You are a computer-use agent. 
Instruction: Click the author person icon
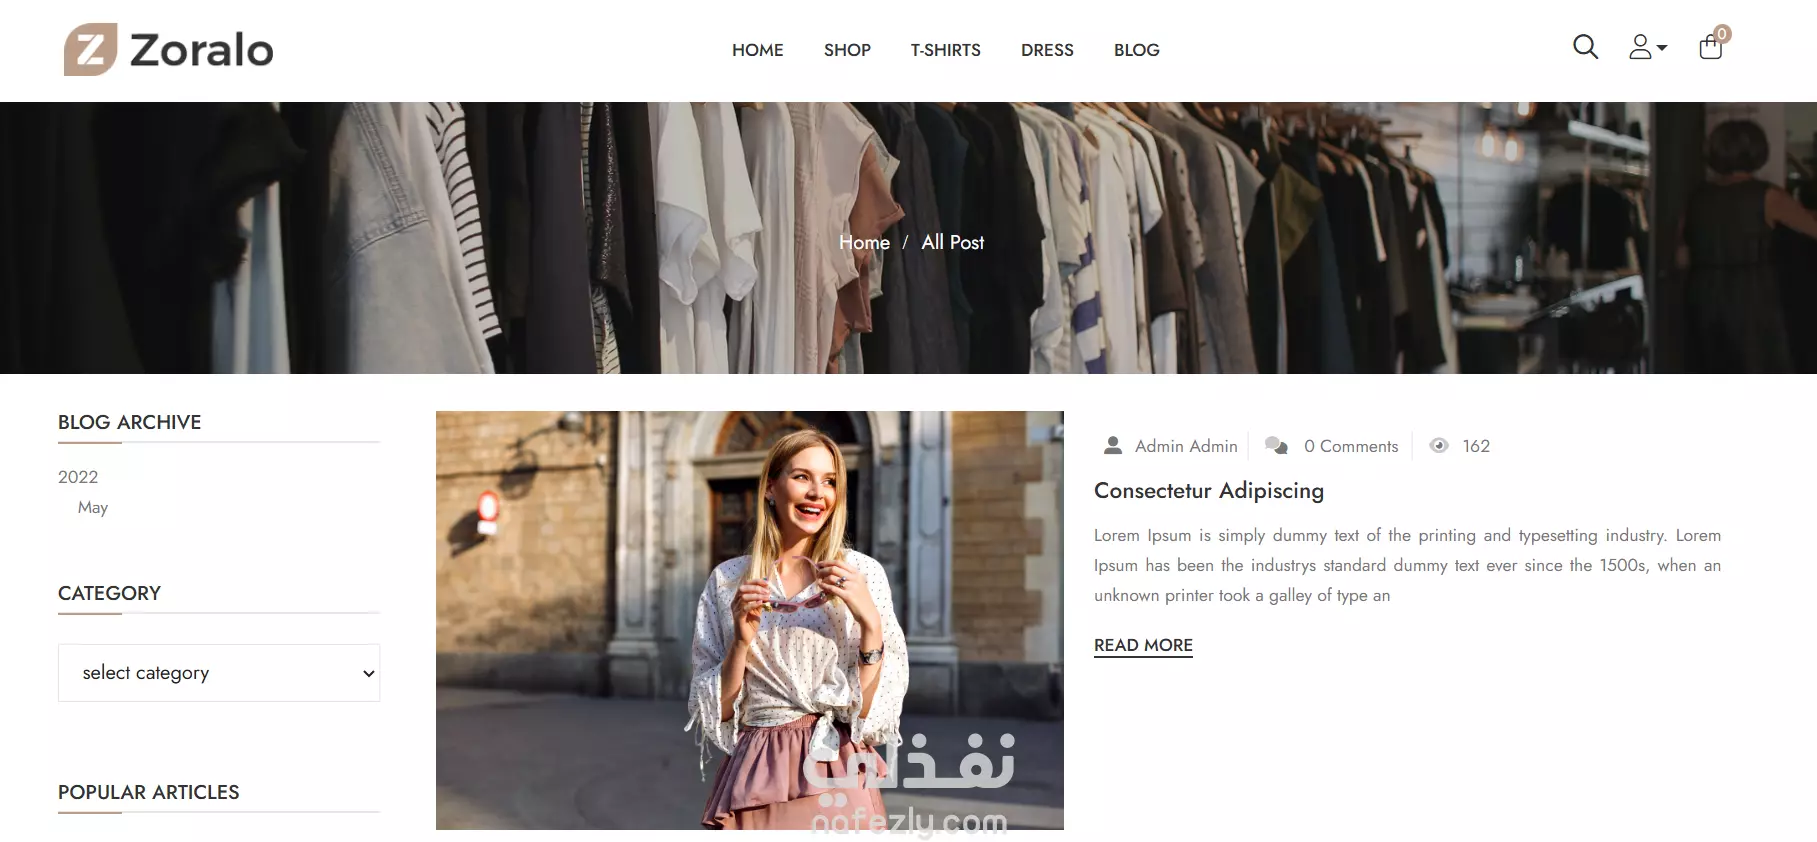click(1112, 446)
